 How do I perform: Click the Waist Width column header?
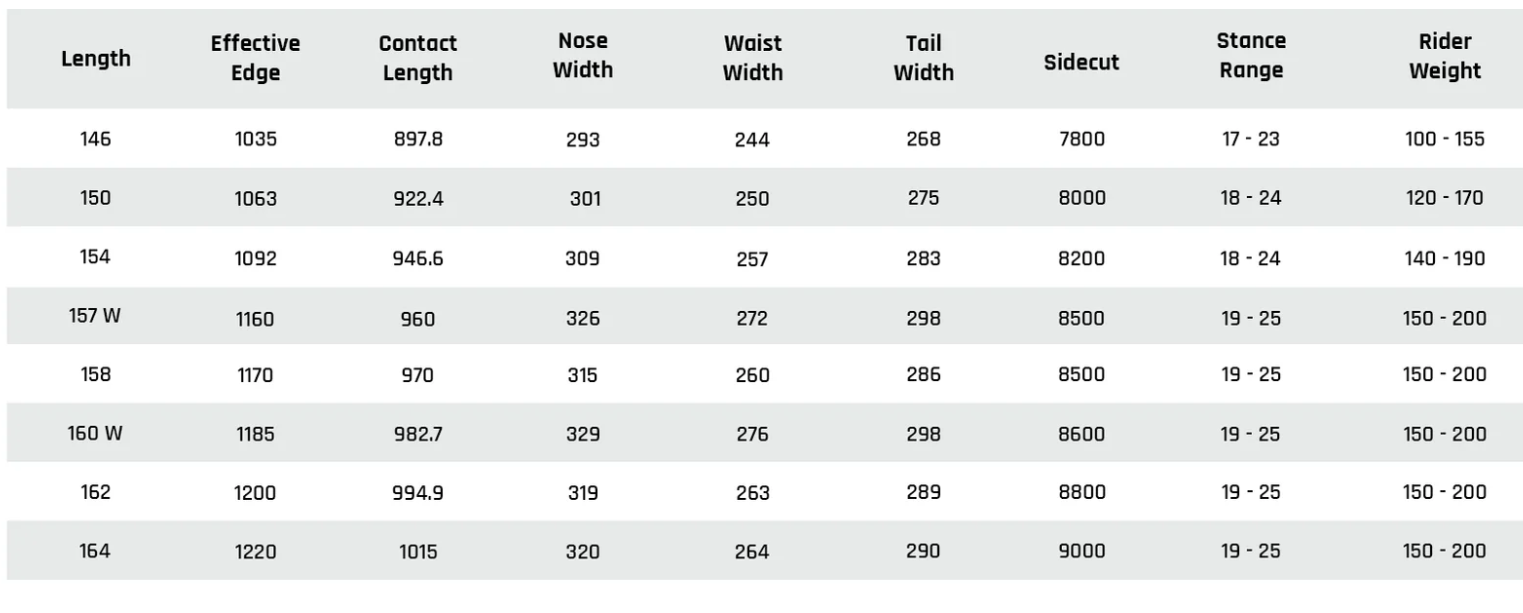pyautogui.click(x=752, y=59)
